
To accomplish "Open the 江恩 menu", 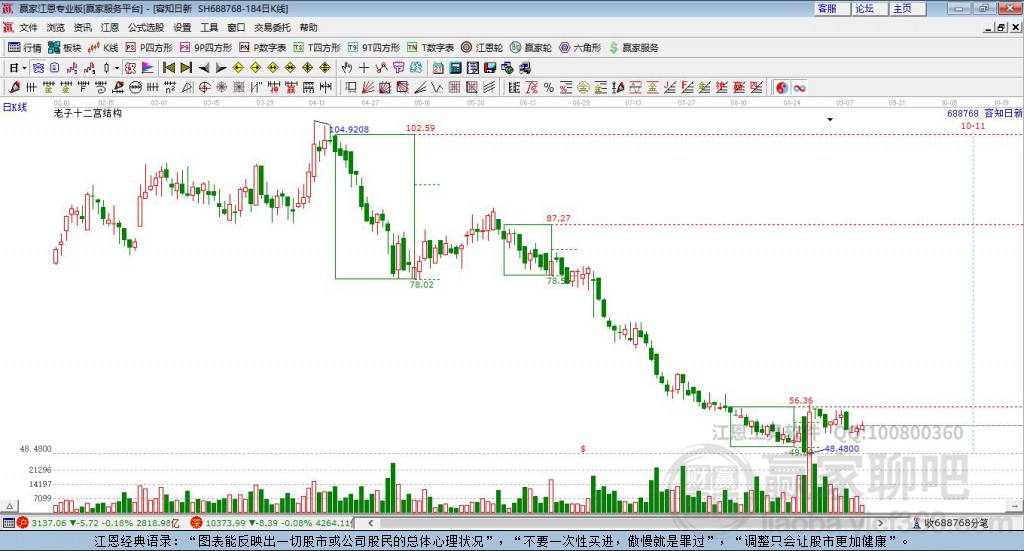I will (x=110, y=27).
